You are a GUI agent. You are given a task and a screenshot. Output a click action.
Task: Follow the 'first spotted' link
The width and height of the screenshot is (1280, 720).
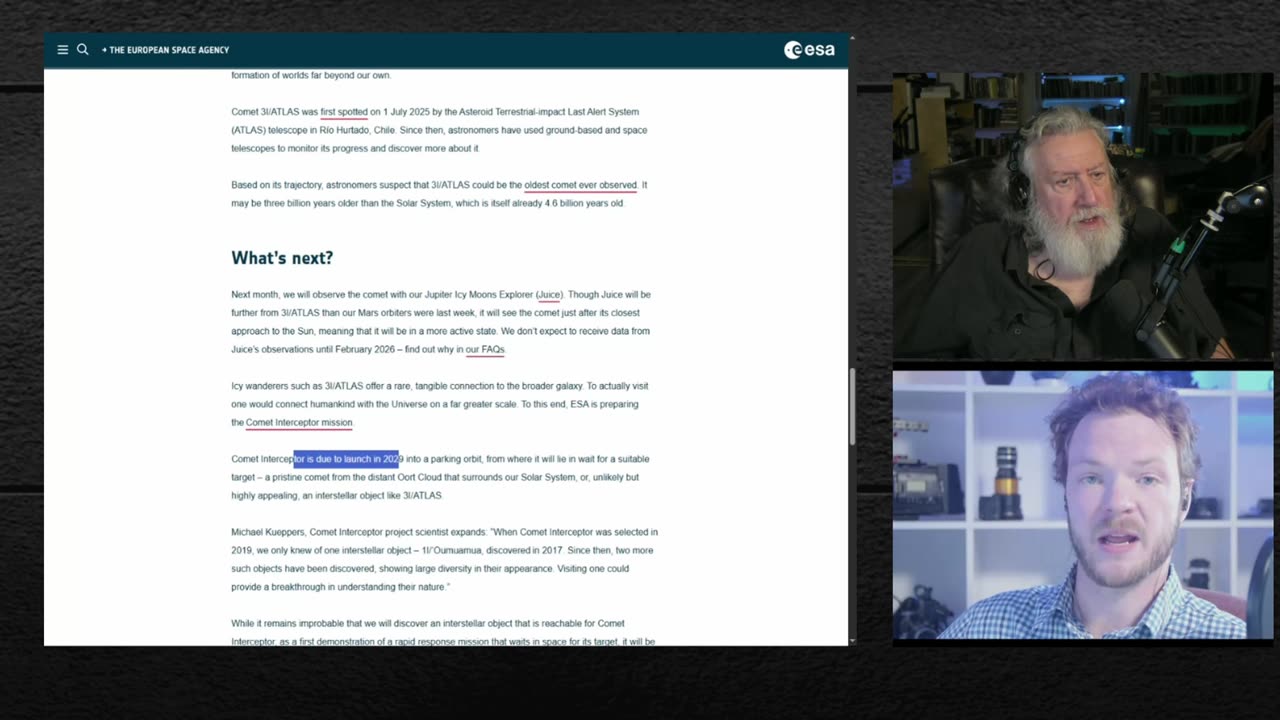[344, 112]
